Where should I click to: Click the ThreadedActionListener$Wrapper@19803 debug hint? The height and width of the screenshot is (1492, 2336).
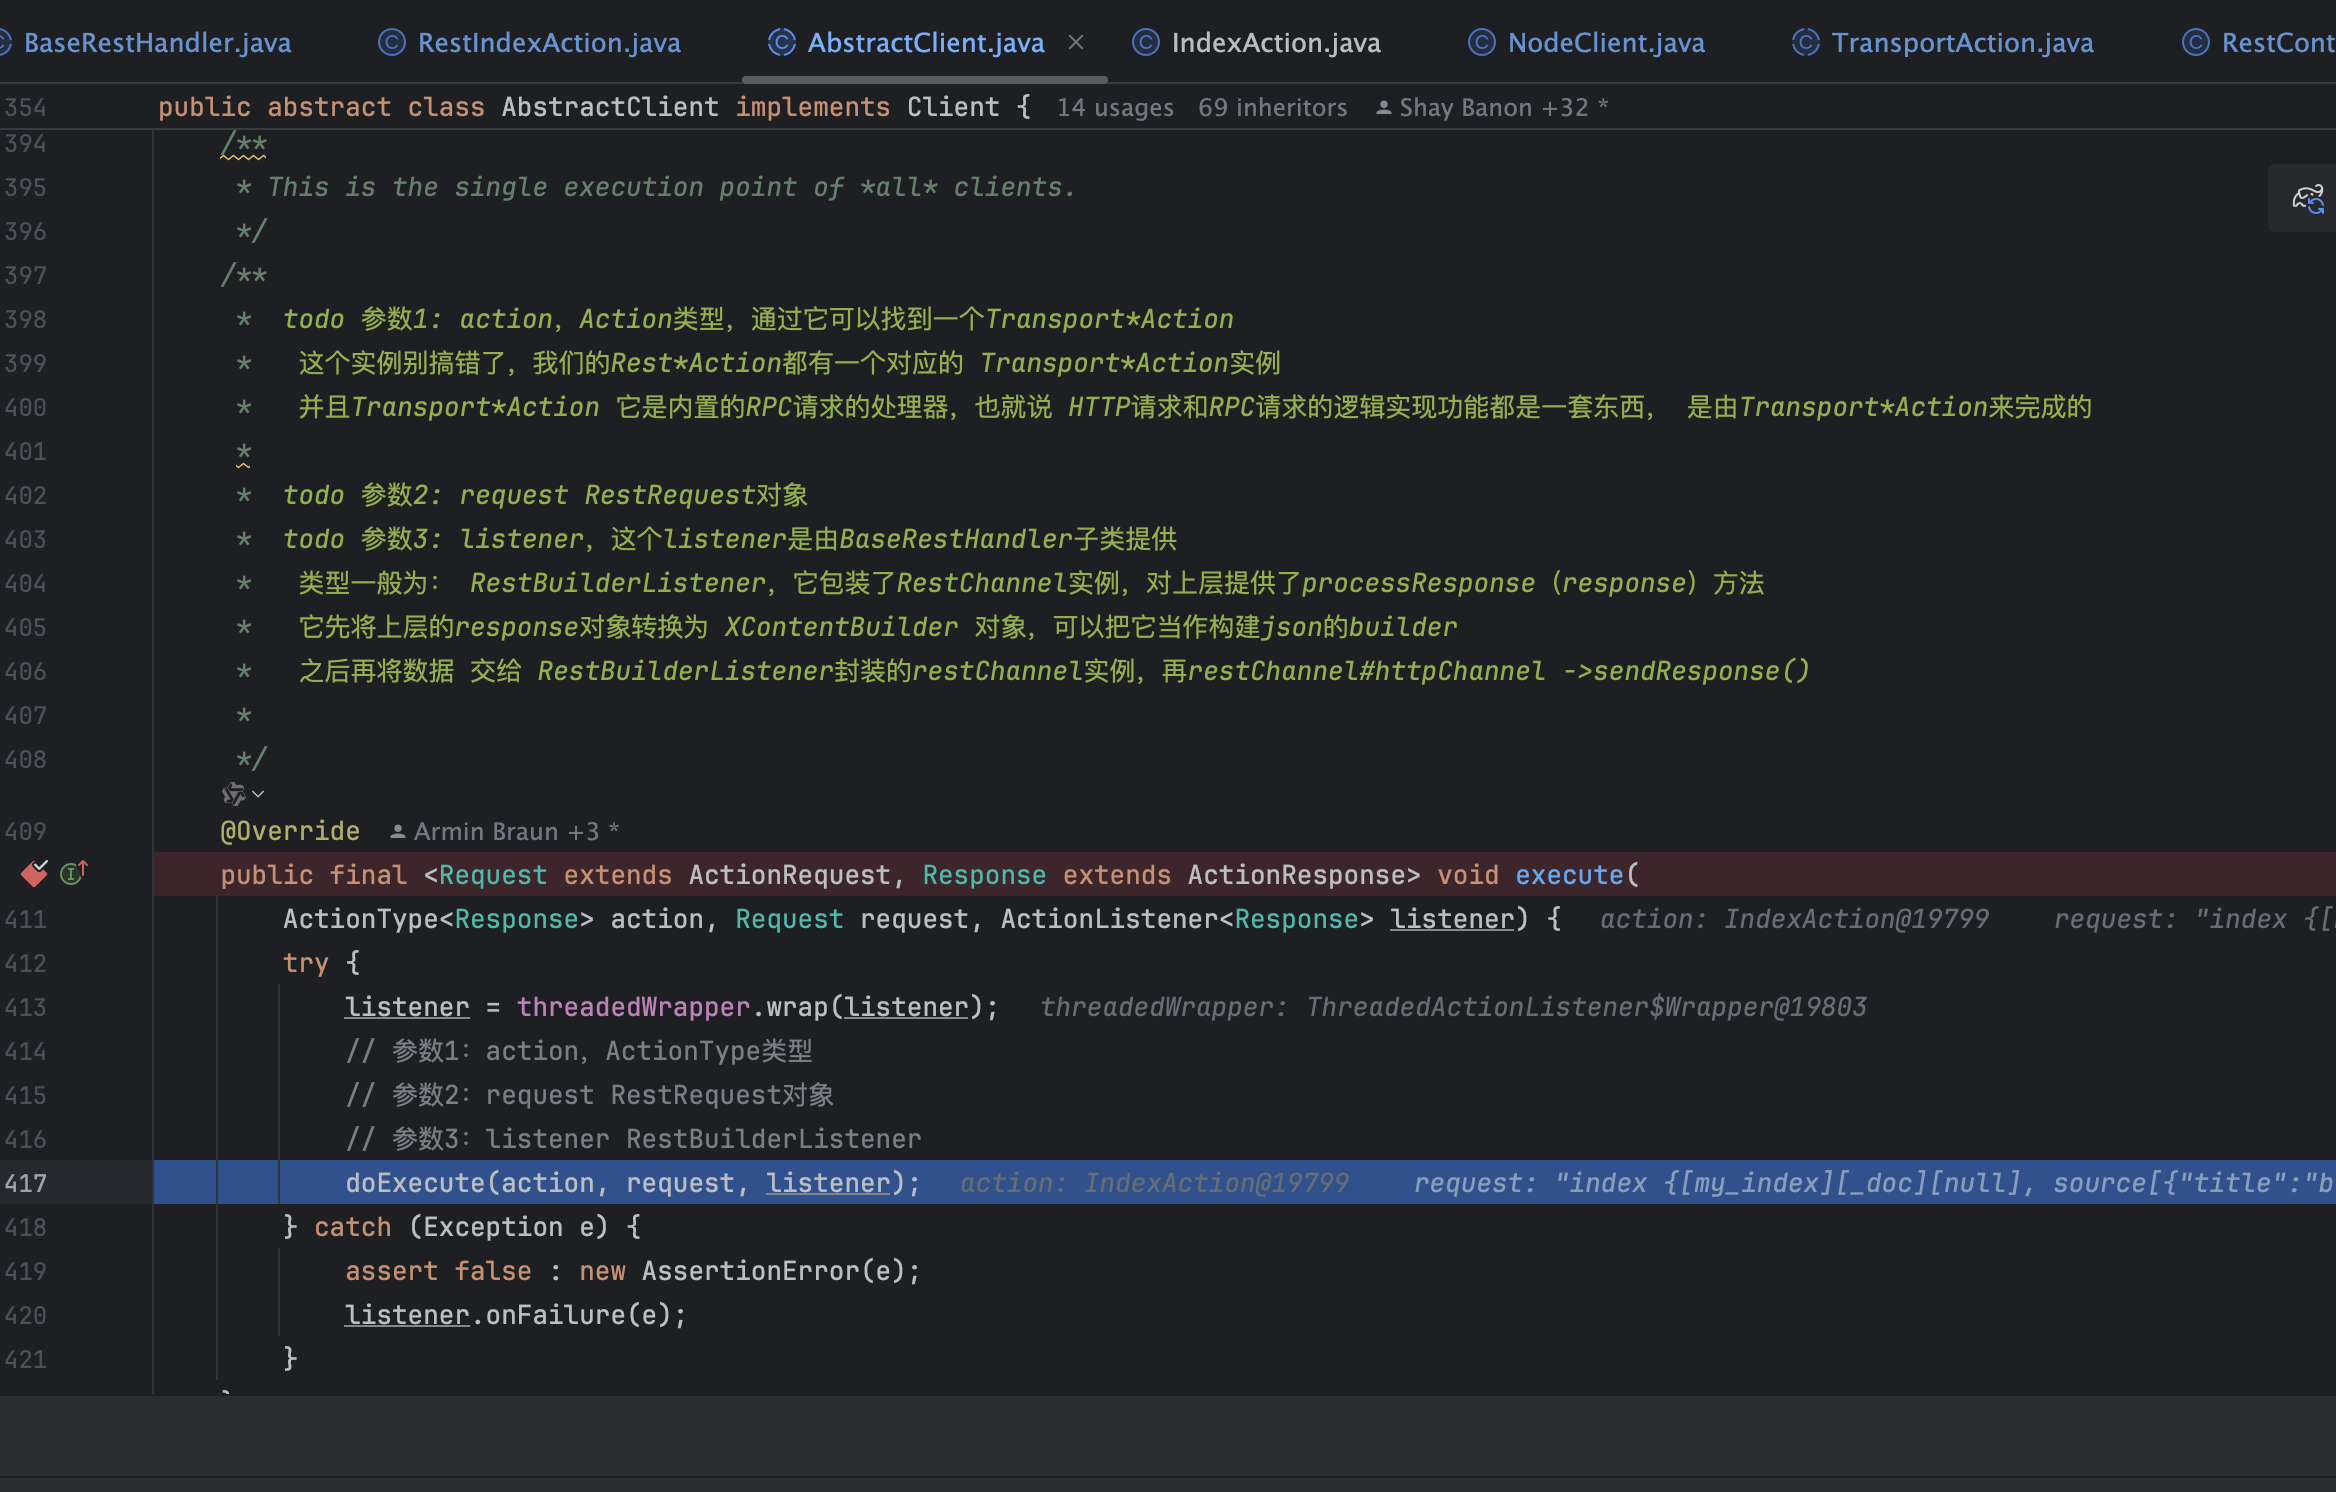pyautogui.click(x=1586, y=1007)
